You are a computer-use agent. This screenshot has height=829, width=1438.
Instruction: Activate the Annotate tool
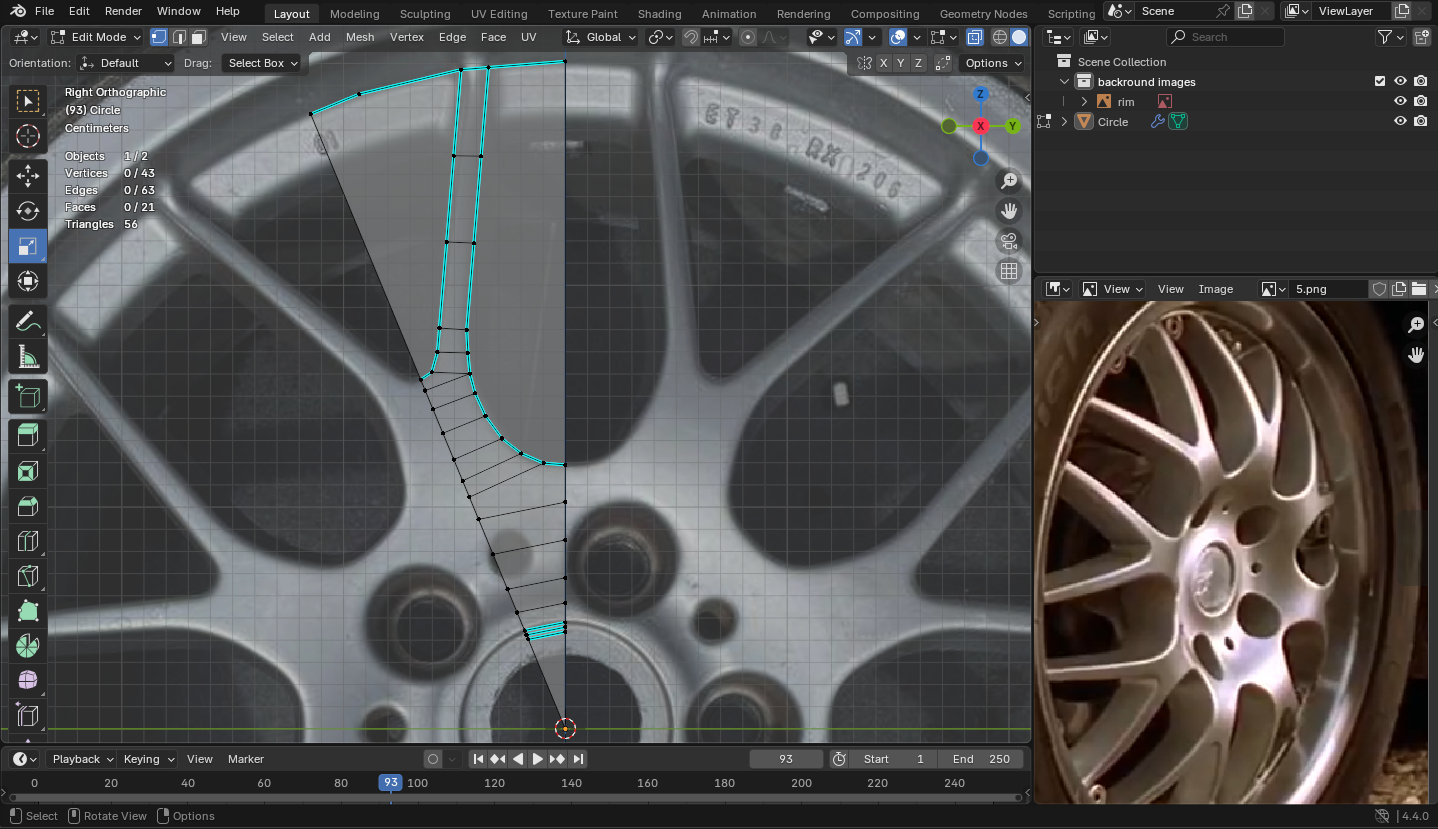(27, 322)
